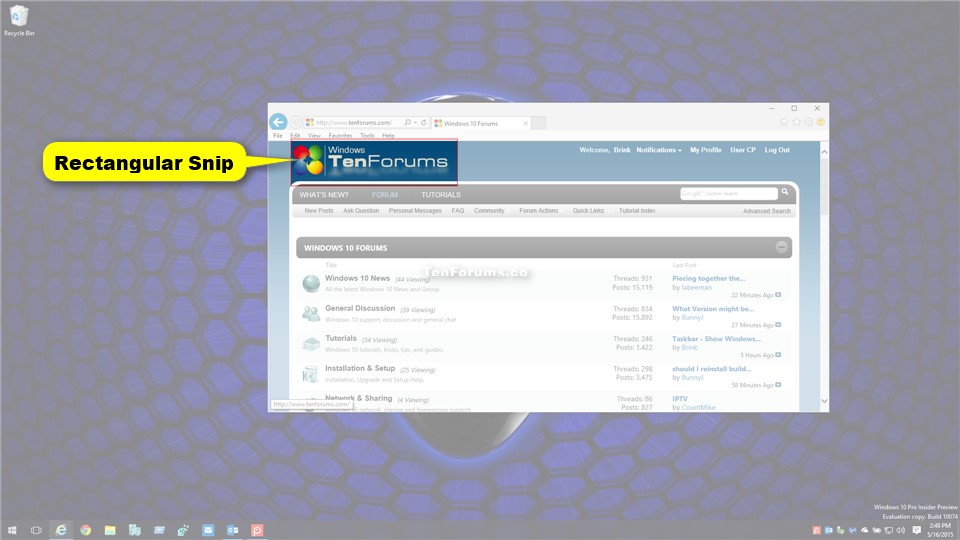Screen dimensions: 960x540
Task: Click the labeeman poster name
Action: tap(697, 287)
